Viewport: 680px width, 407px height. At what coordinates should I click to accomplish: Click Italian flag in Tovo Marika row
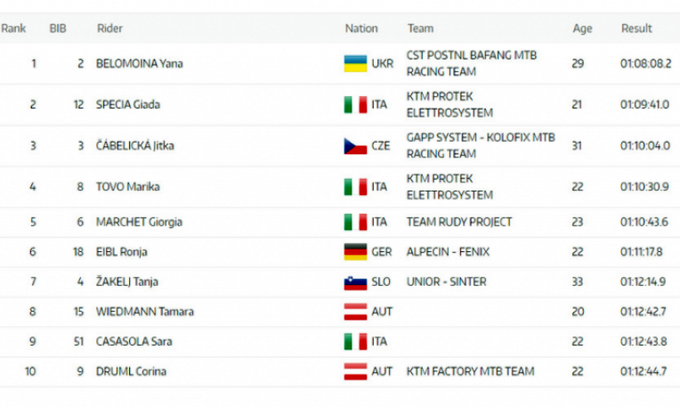[352, 187]
